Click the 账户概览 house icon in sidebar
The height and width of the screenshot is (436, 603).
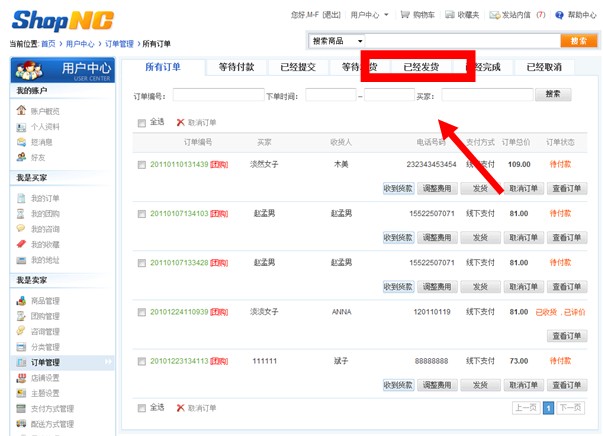point(21,111)
